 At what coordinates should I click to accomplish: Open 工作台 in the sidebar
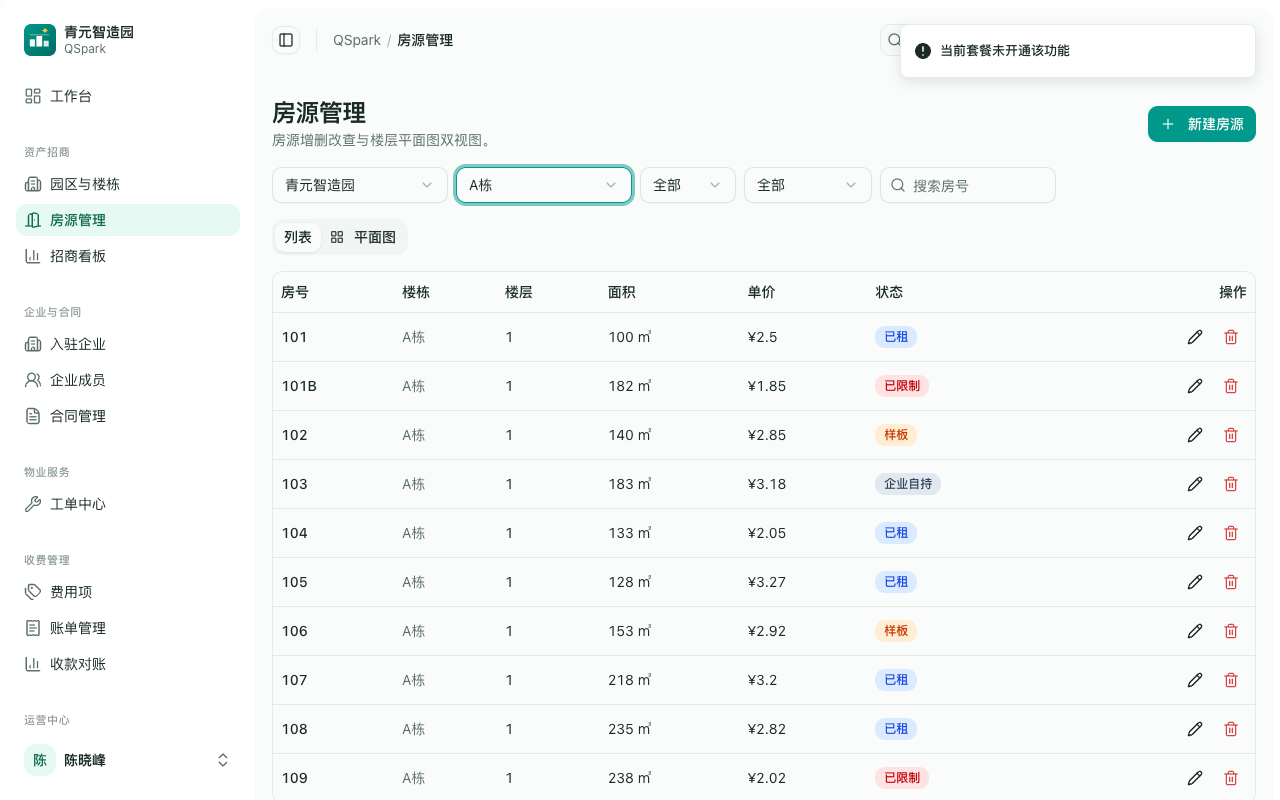click(128, 96)
